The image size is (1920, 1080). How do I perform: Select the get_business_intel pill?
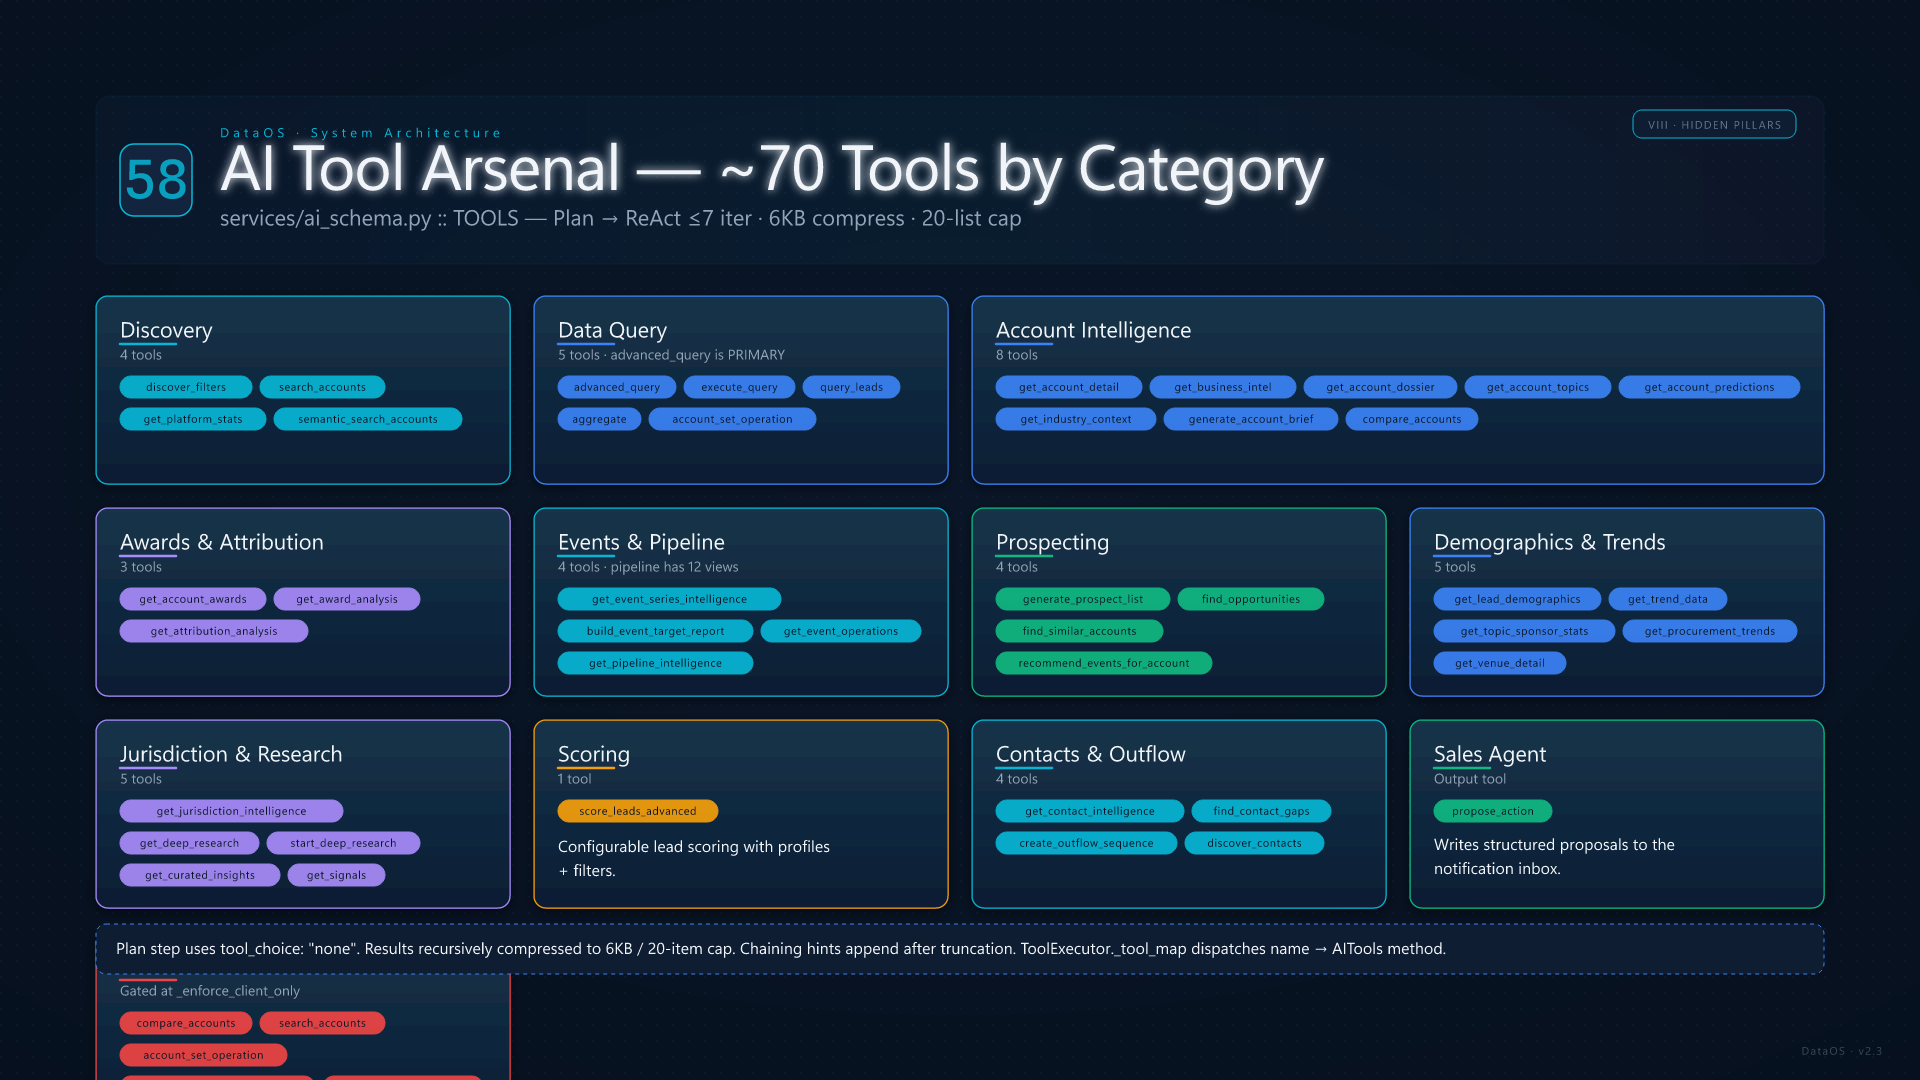click(x=1223, y=387)
